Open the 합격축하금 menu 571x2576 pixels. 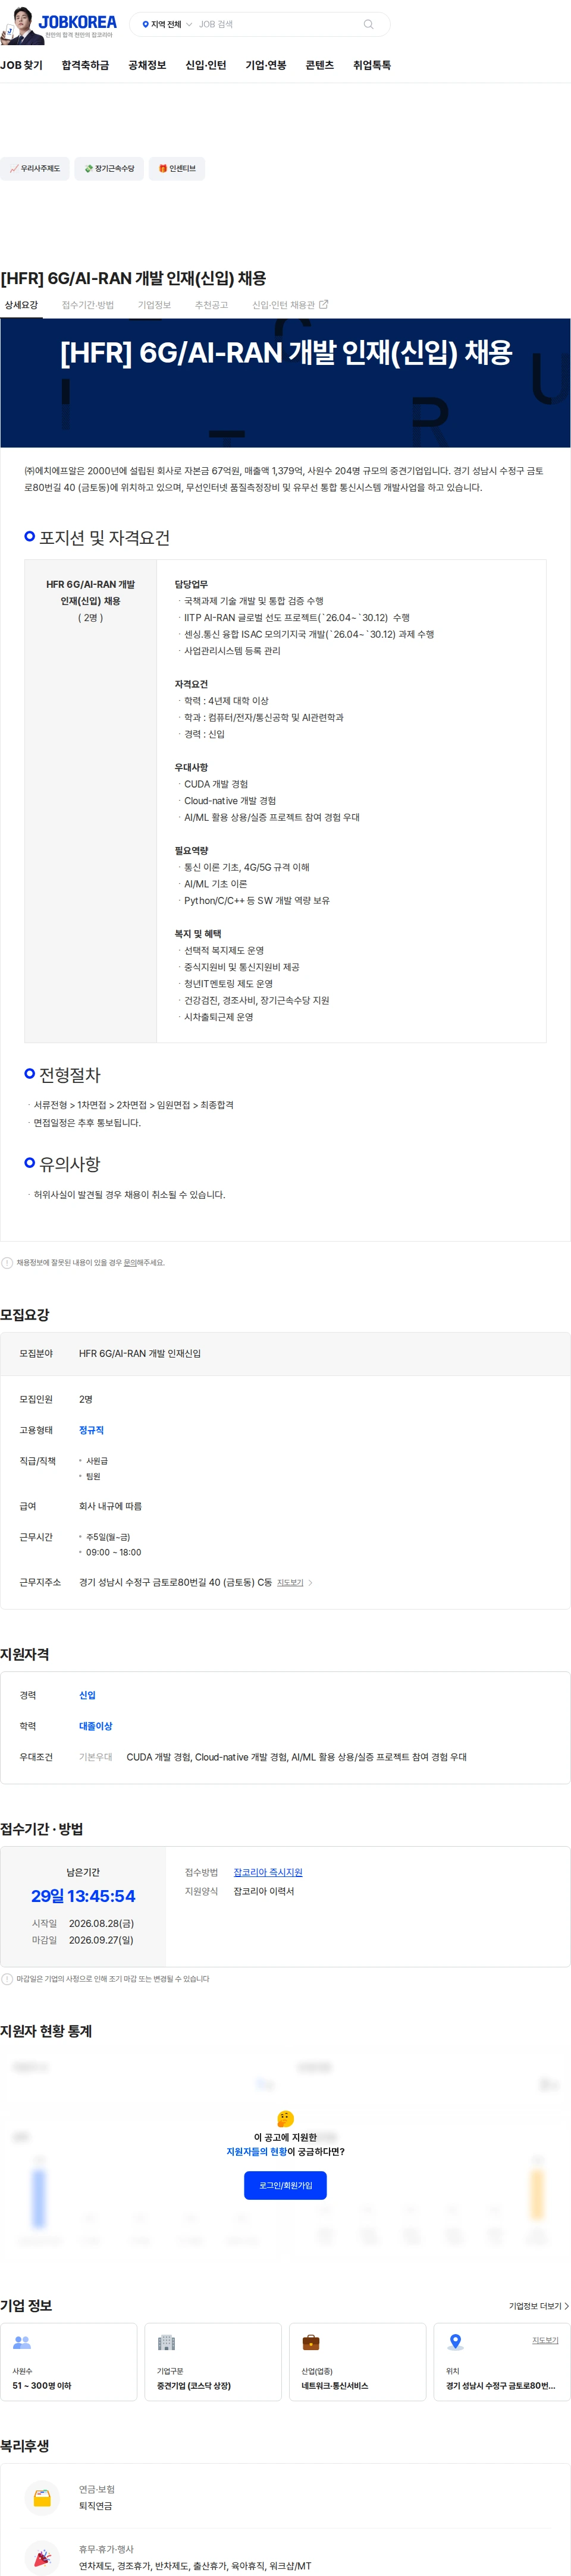[85, 65]
